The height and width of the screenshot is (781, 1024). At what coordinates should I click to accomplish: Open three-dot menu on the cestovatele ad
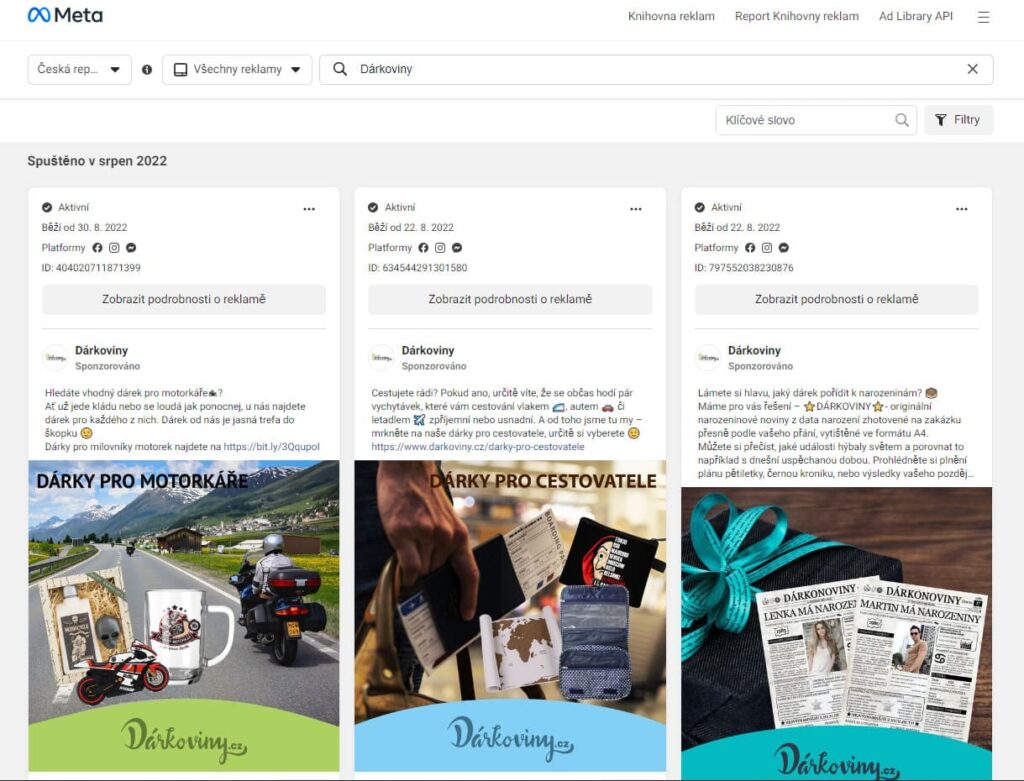click(x=636, y=209)
